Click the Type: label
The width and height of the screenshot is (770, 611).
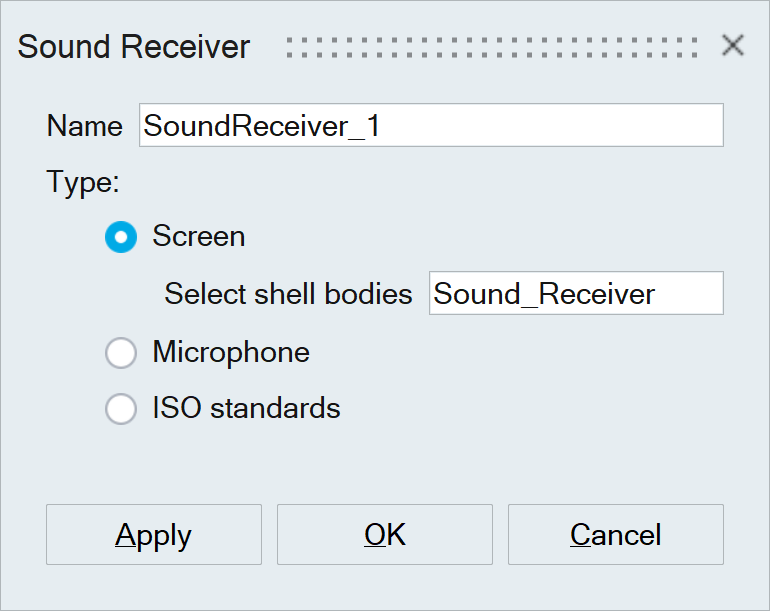82,183
